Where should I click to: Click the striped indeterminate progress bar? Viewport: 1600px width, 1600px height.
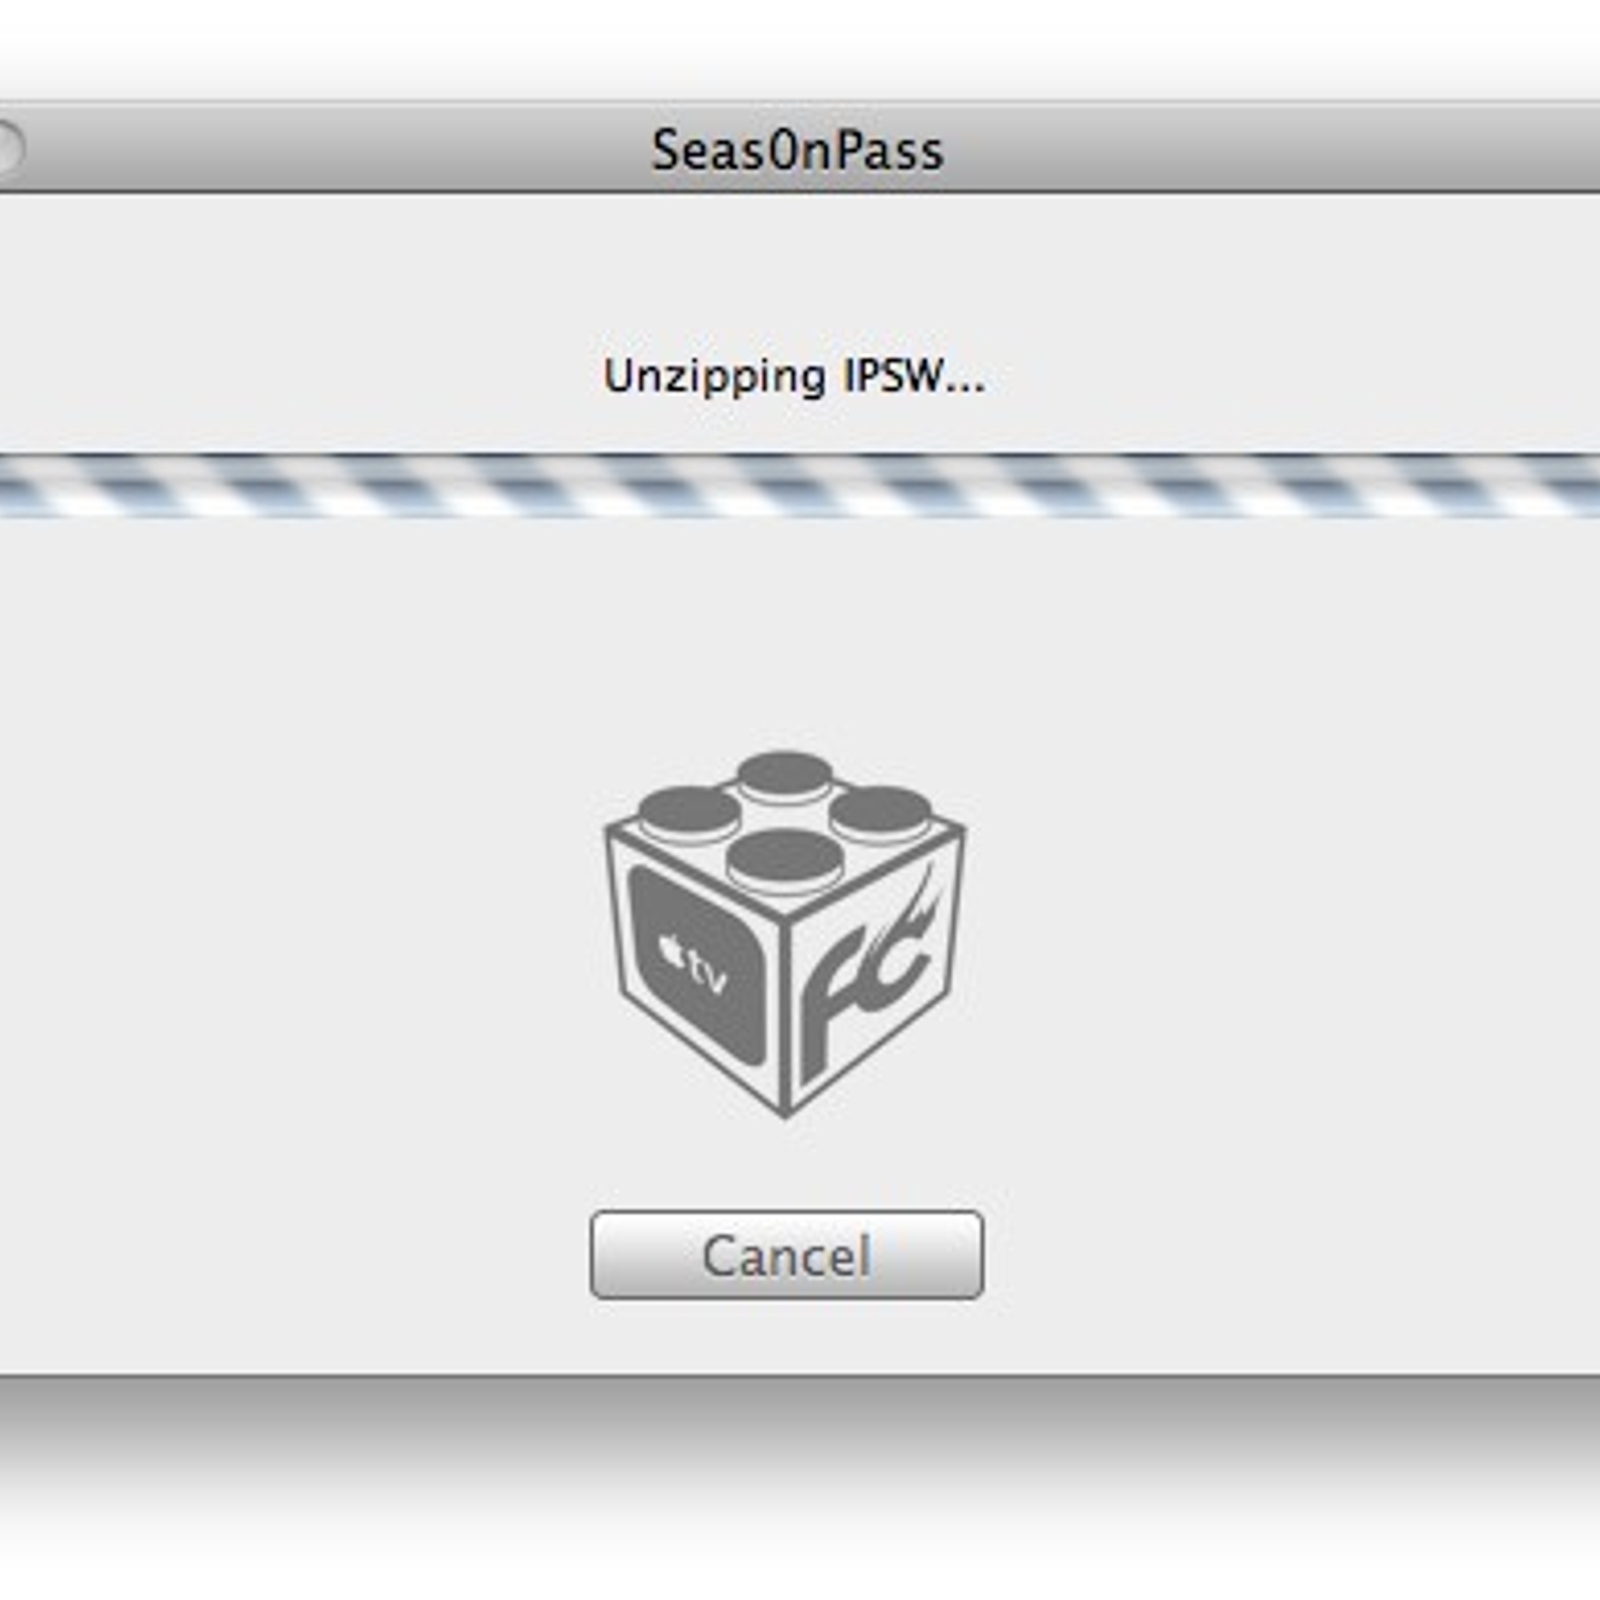pos(800,485)
